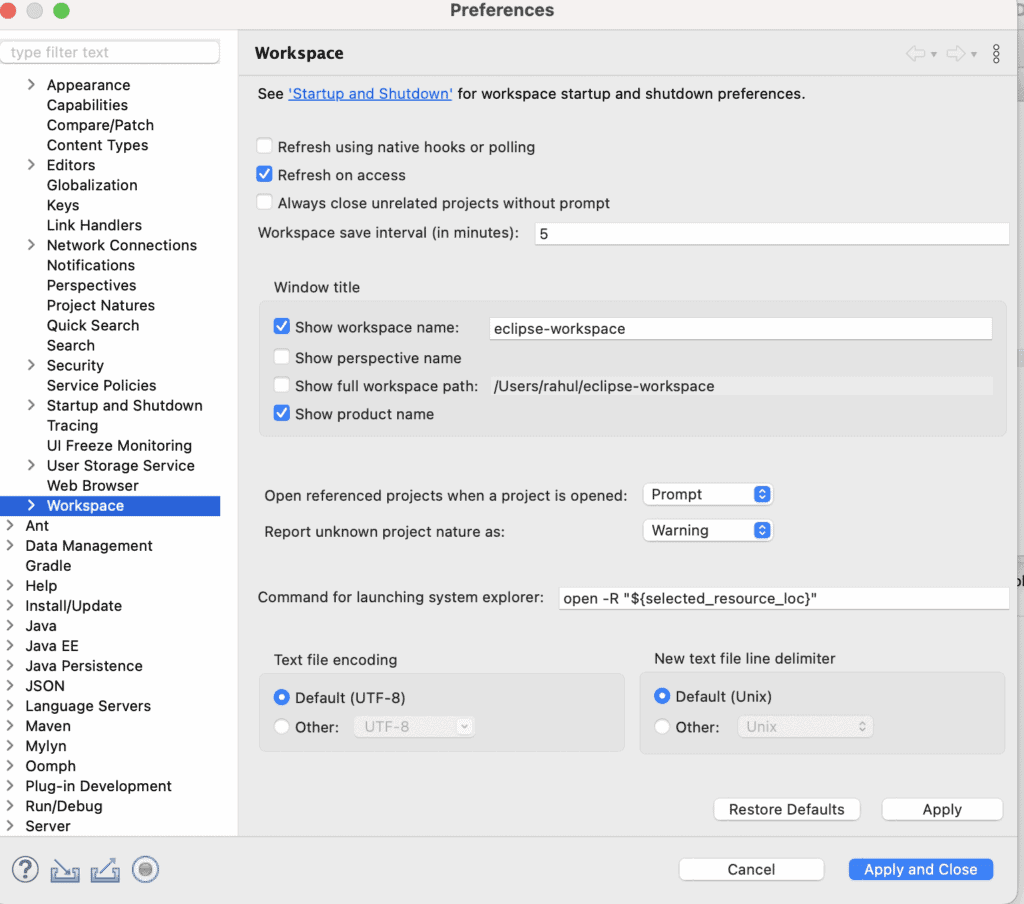Enable Always close unrelated projects without prompt
The height and width of the screenshot is (904, 1024).
[264, 202]
